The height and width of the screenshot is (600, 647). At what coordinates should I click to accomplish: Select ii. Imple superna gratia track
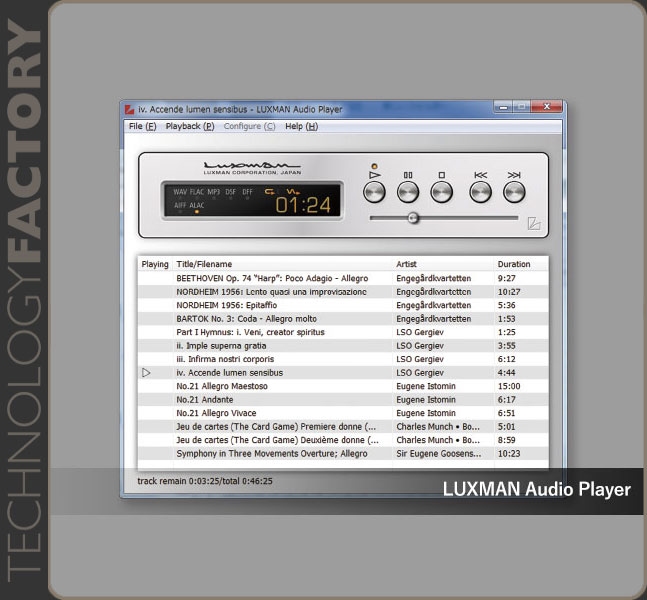coord(343,345)
